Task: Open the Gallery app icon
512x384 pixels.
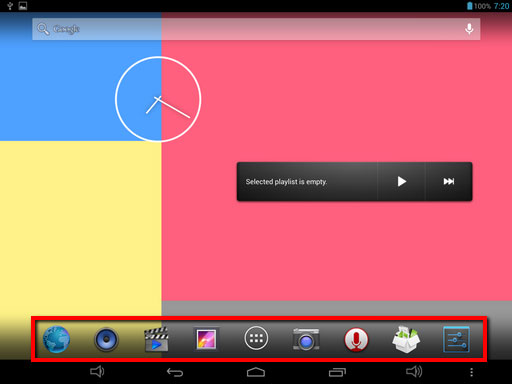Action: coord(206,339)
